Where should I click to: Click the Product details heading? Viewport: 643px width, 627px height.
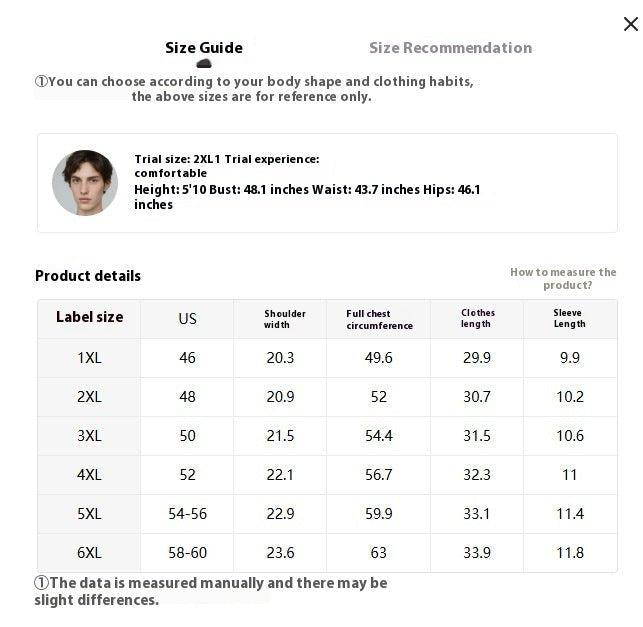click(88, 276)
